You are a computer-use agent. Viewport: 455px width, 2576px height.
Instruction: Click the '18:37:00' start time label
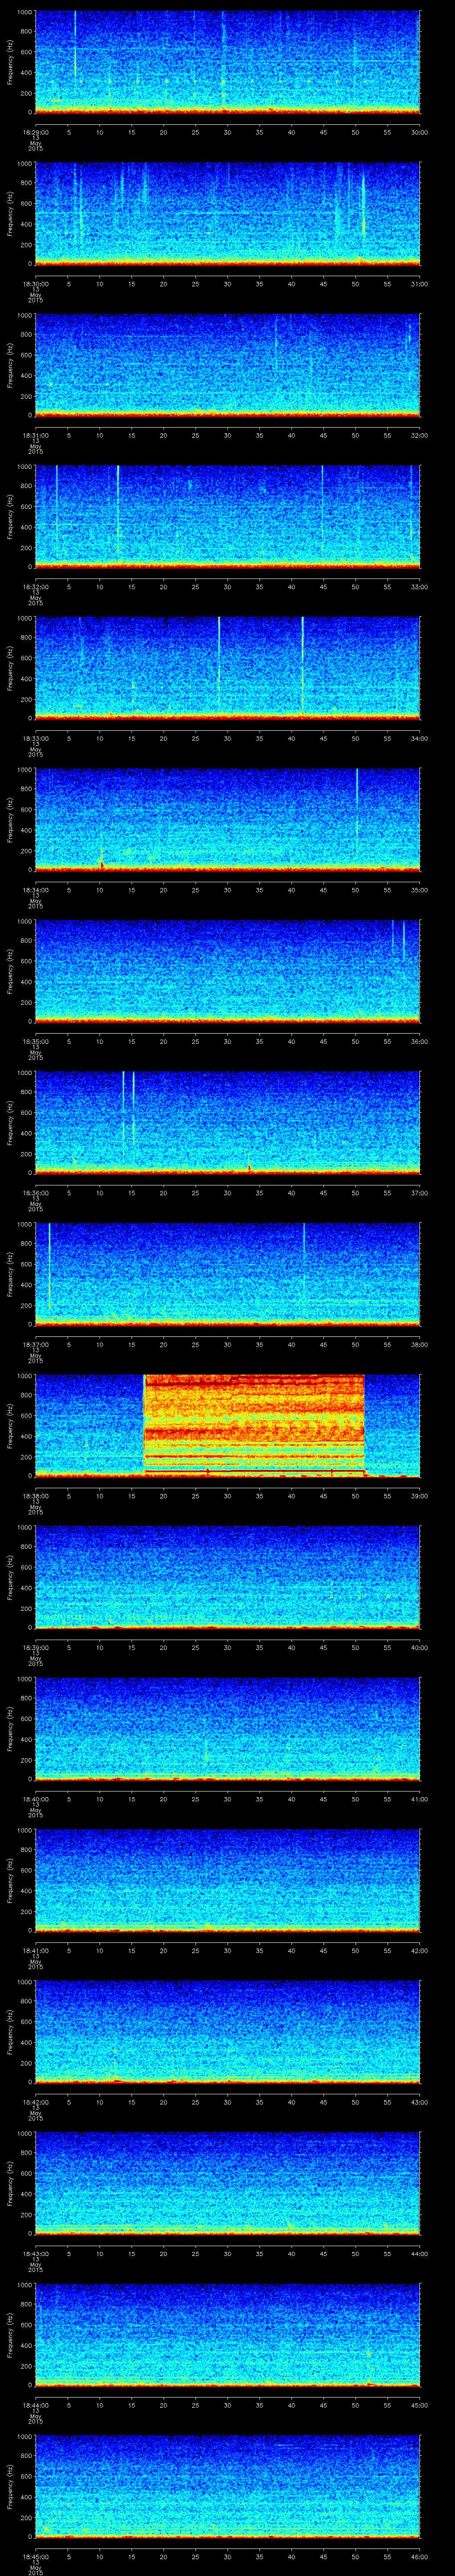[35, 1344]
